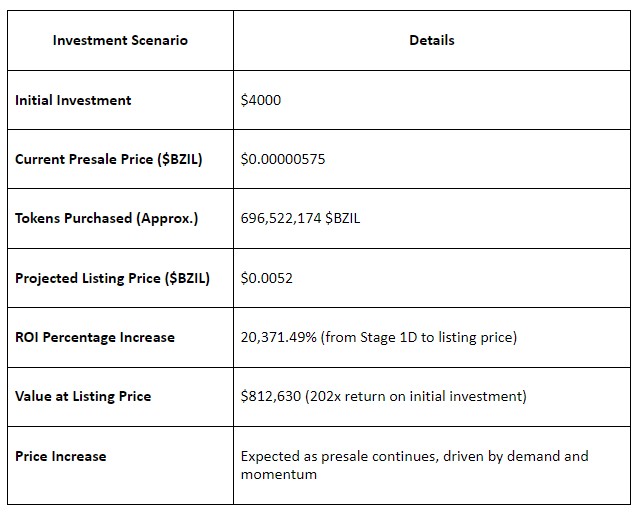
Task: Select the "Tokens Purchased (Approx.)" row label
Action: point(106,218)
